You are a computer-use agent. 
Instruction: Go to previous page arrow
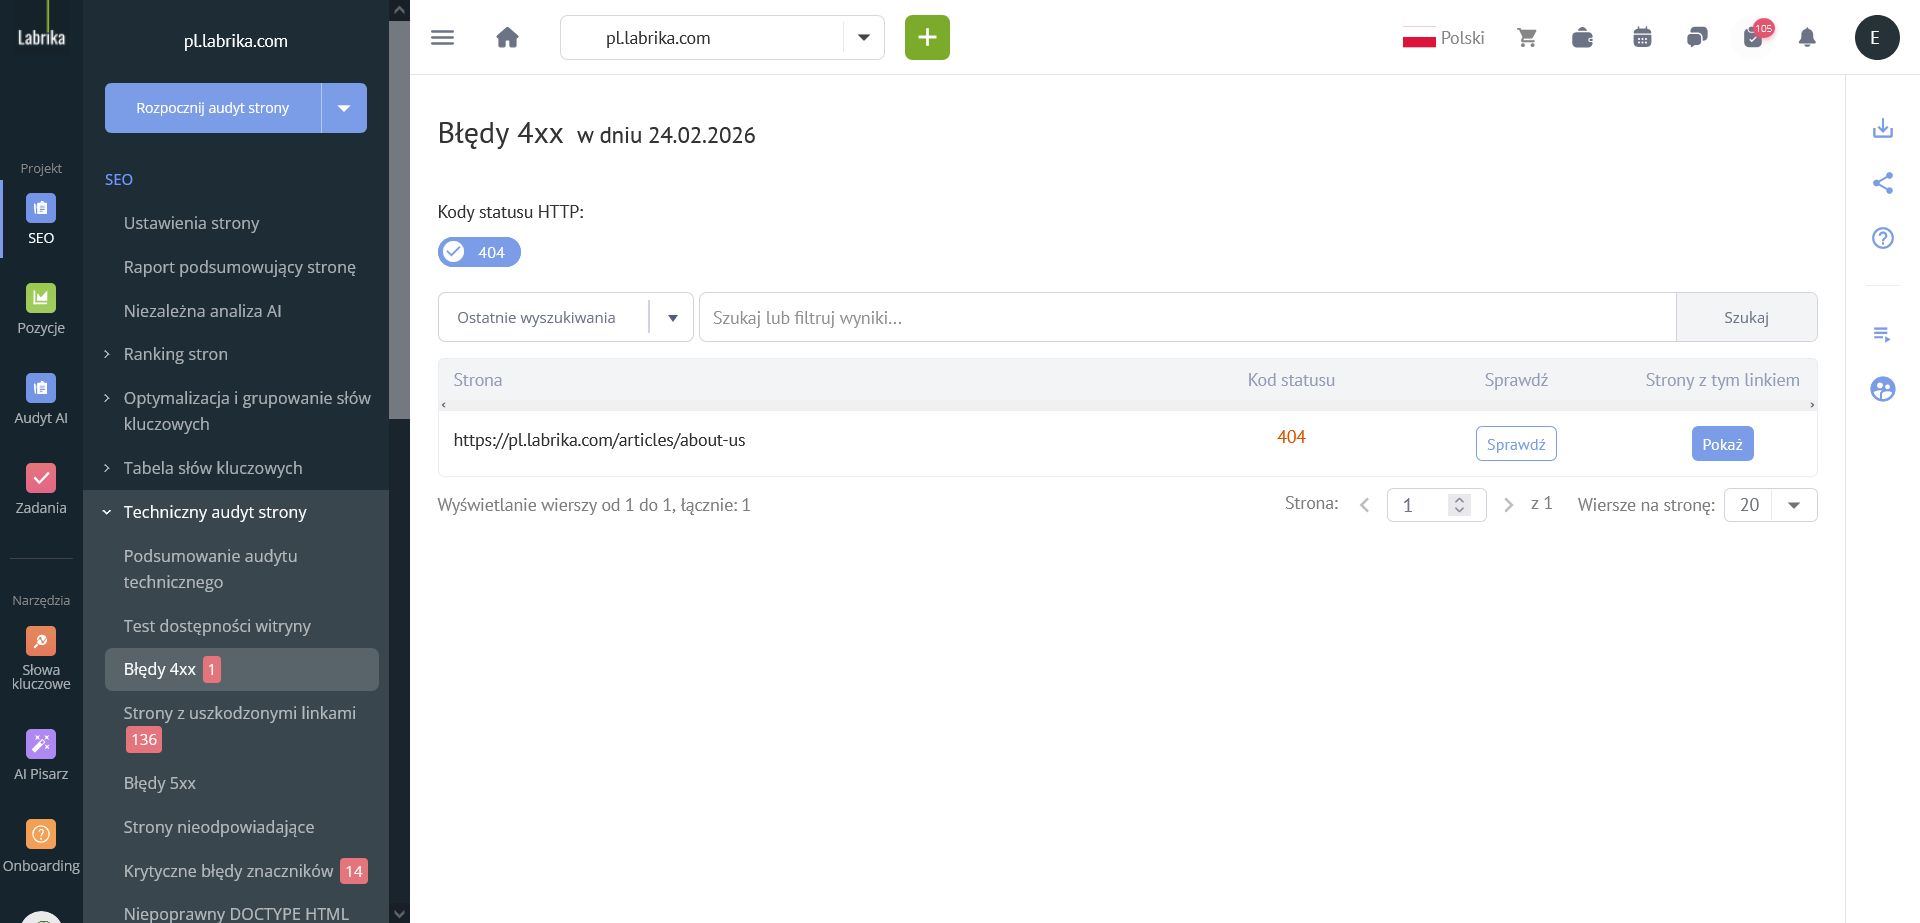1364,505
